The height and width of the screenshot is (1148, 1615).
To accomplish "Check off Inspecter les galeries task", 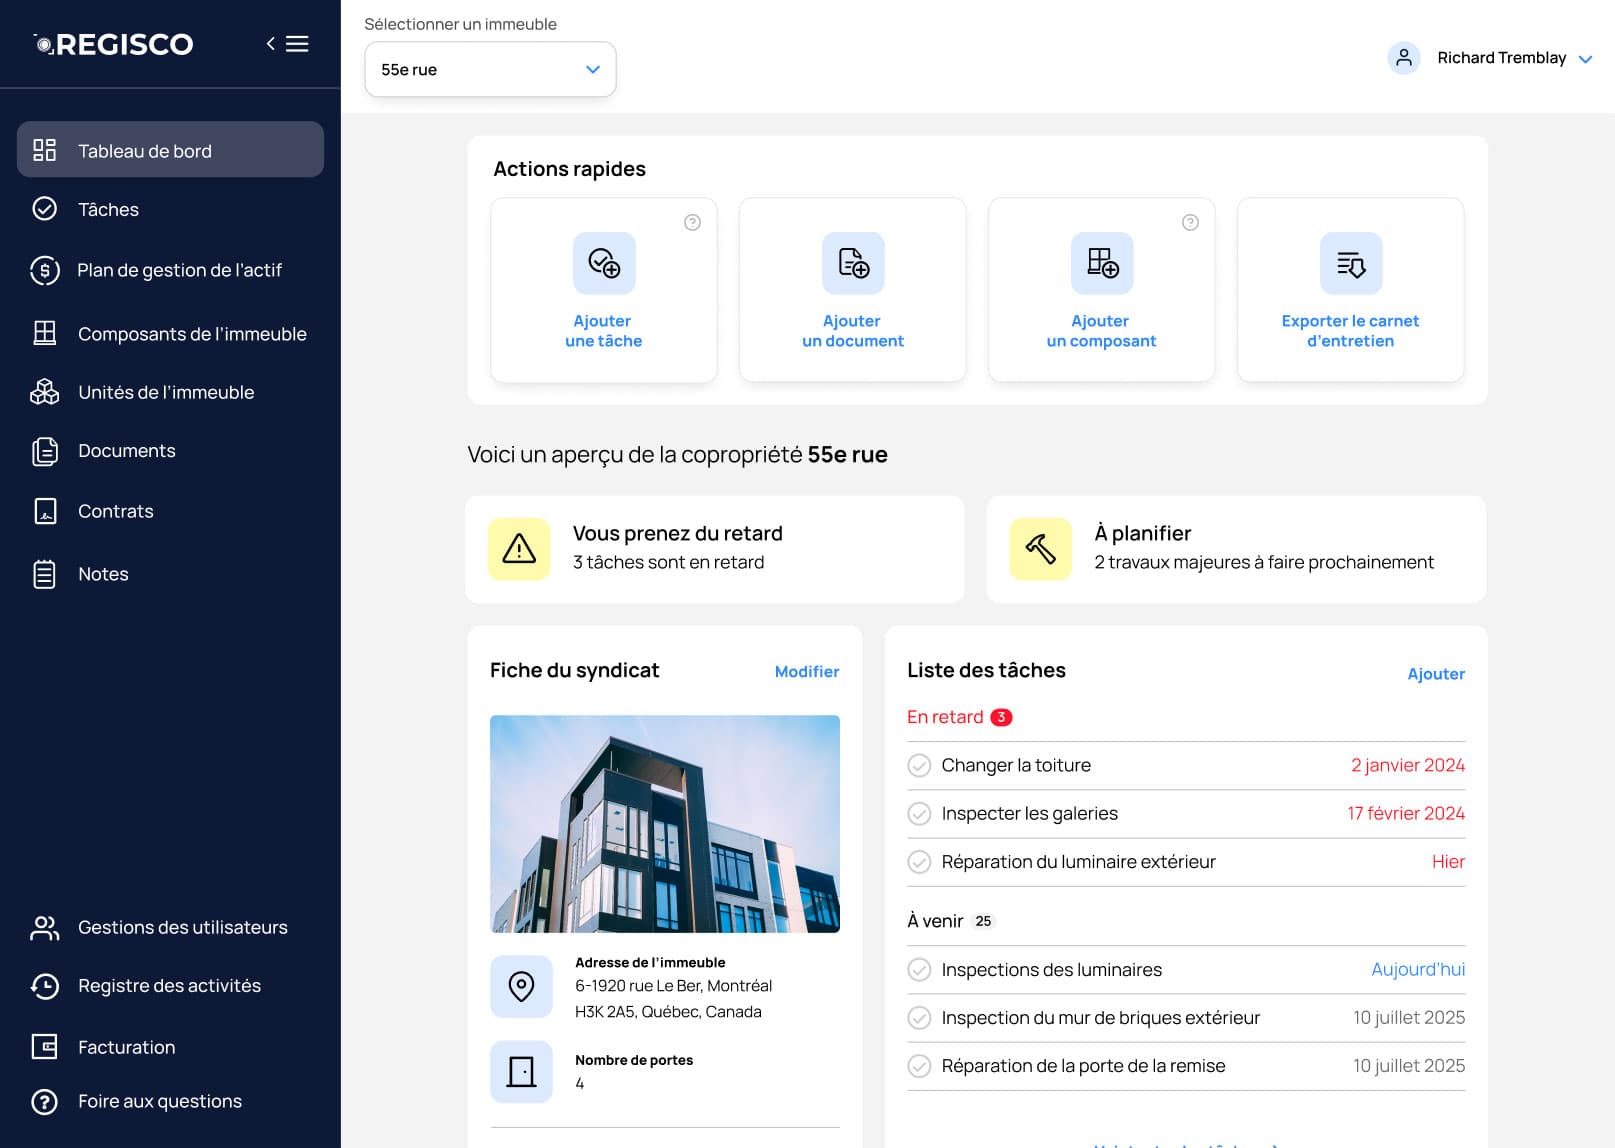I will point(919,814).
